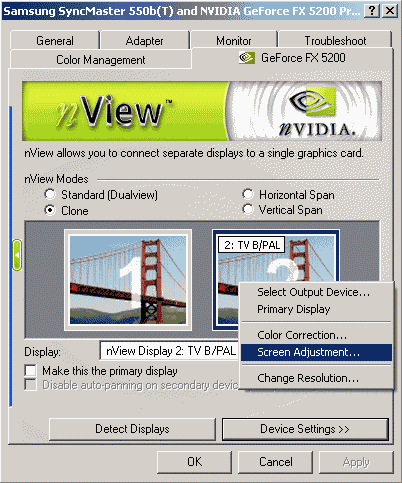
Task: Click the title bar help question mark
Action: click(x=372, y=11)
